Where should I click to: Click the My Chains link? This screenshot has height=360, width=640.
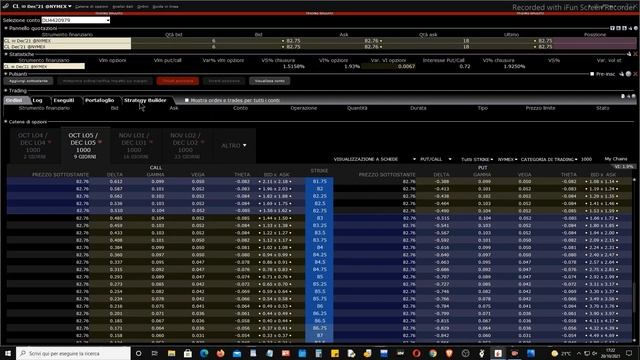[x=616, y=159]
